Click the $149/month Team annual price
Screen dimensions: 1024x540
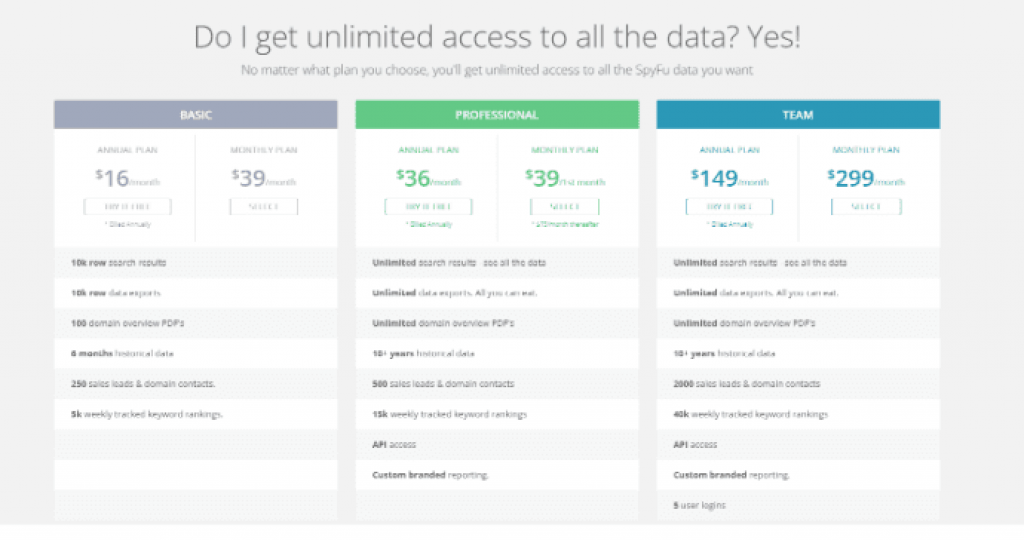pos(729,178)
